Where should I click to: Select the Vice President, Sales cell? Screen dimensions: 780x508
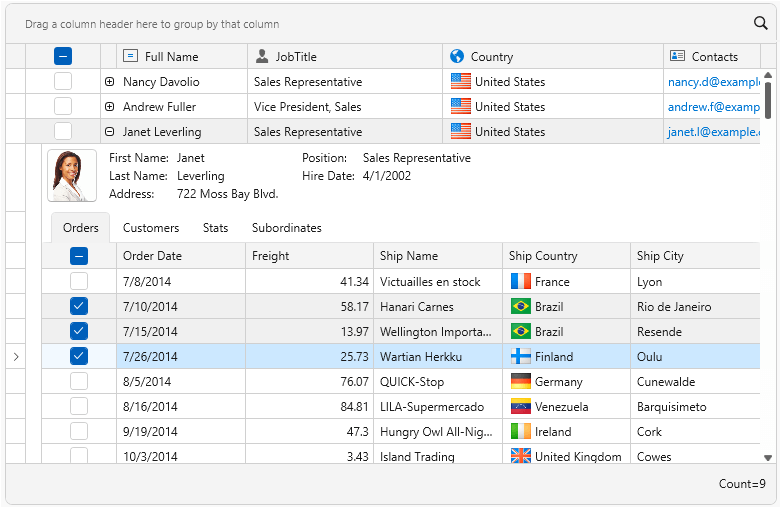[345, 106]
